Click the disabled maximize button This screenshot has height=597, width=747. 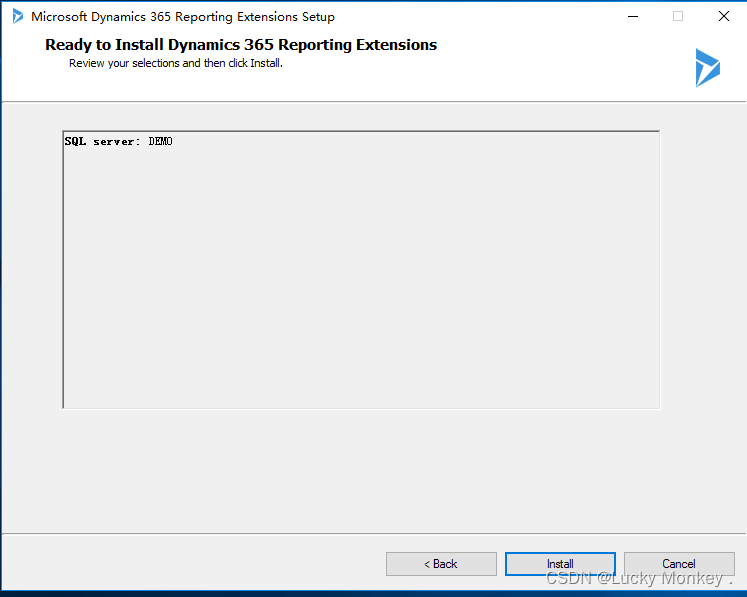pyautogui.click(x=678, y=16)
